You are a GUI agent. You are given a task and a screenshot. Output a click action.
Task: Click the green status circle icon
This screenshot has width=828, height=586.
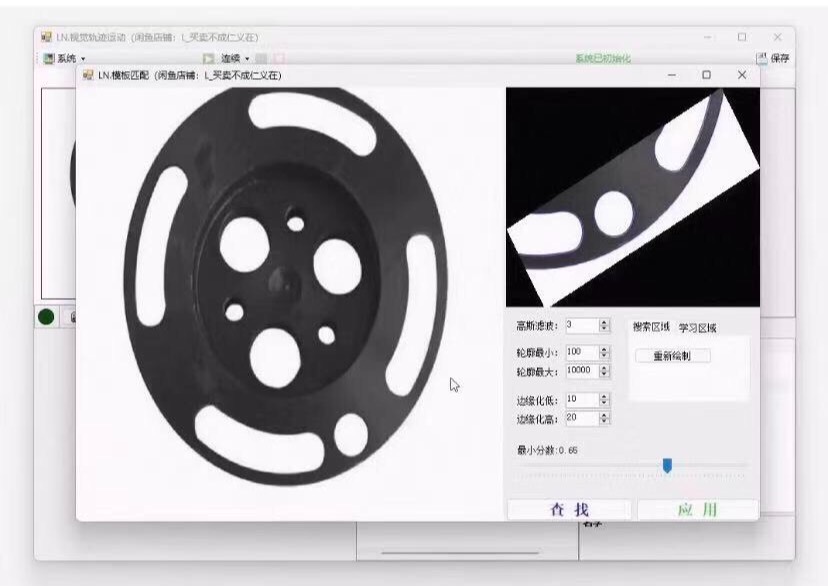click(46, 317)
